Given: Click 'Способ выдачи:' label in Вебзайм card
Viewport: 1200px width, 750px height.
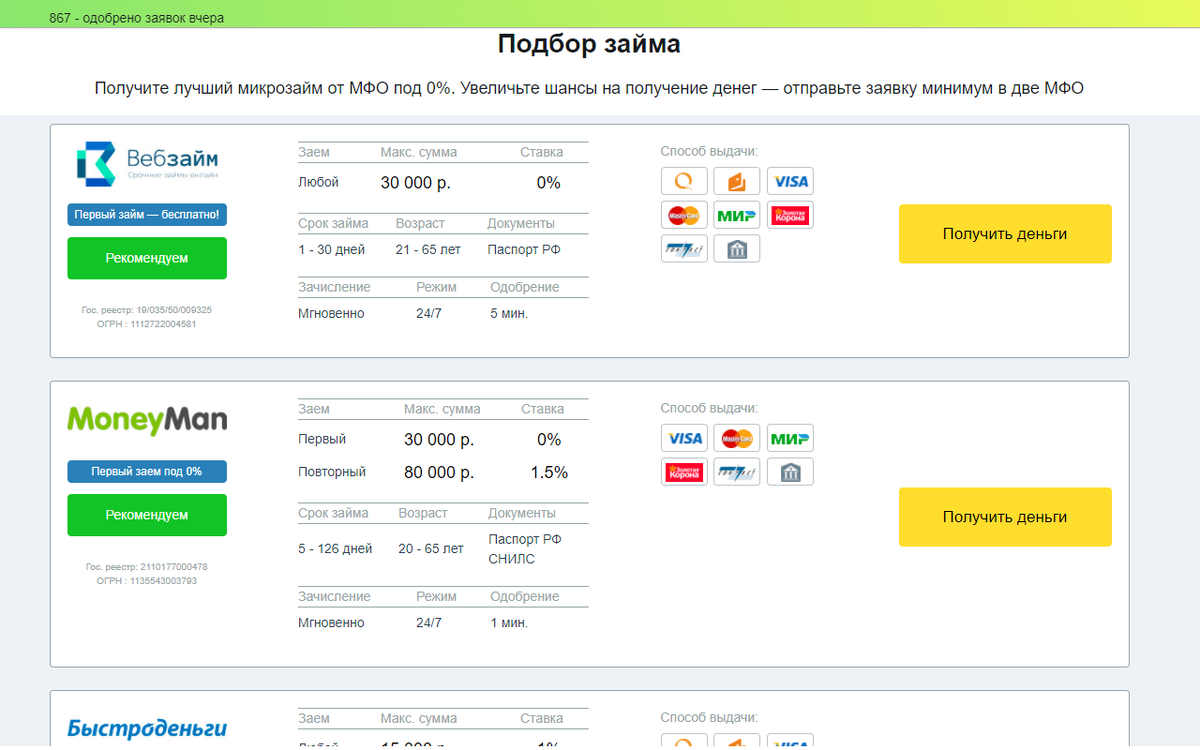Looking at the screenshot, I should click(709, 152).
